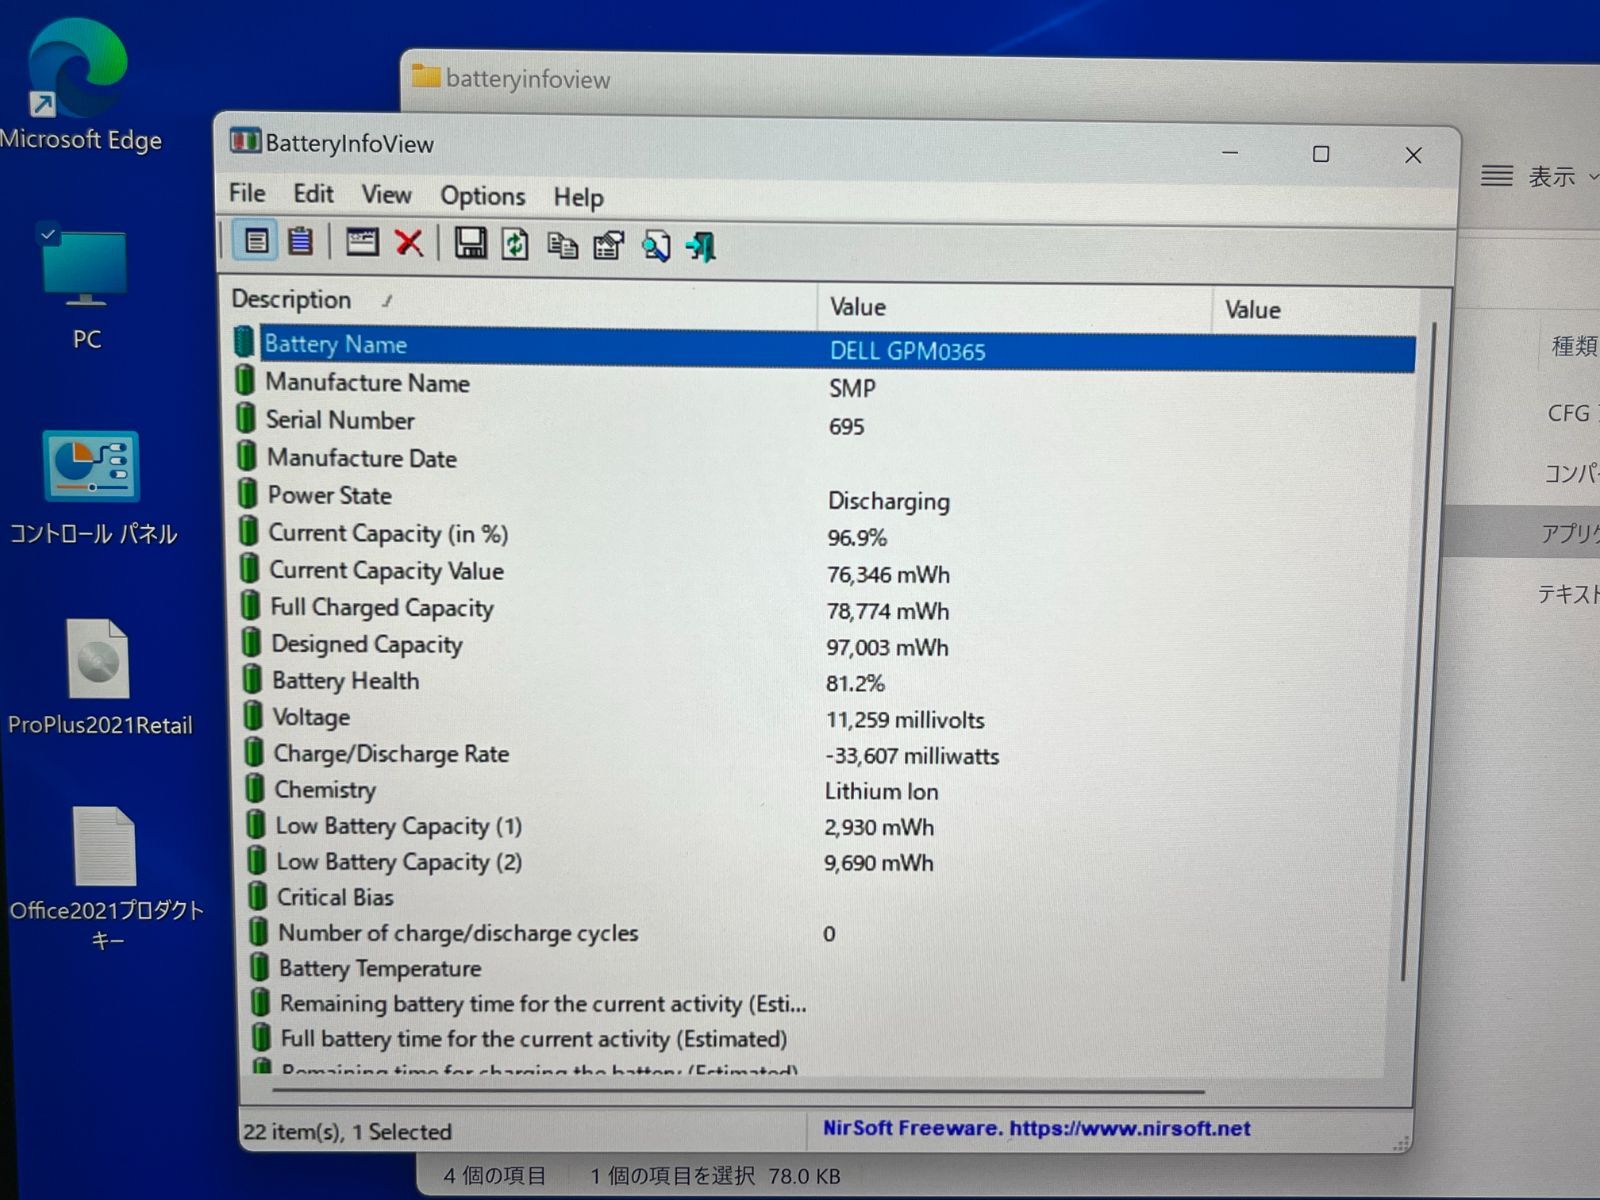Select Remaining battery time for current activity row
This screenshot has width=1600, height=1200.
tap(825, 1003)
